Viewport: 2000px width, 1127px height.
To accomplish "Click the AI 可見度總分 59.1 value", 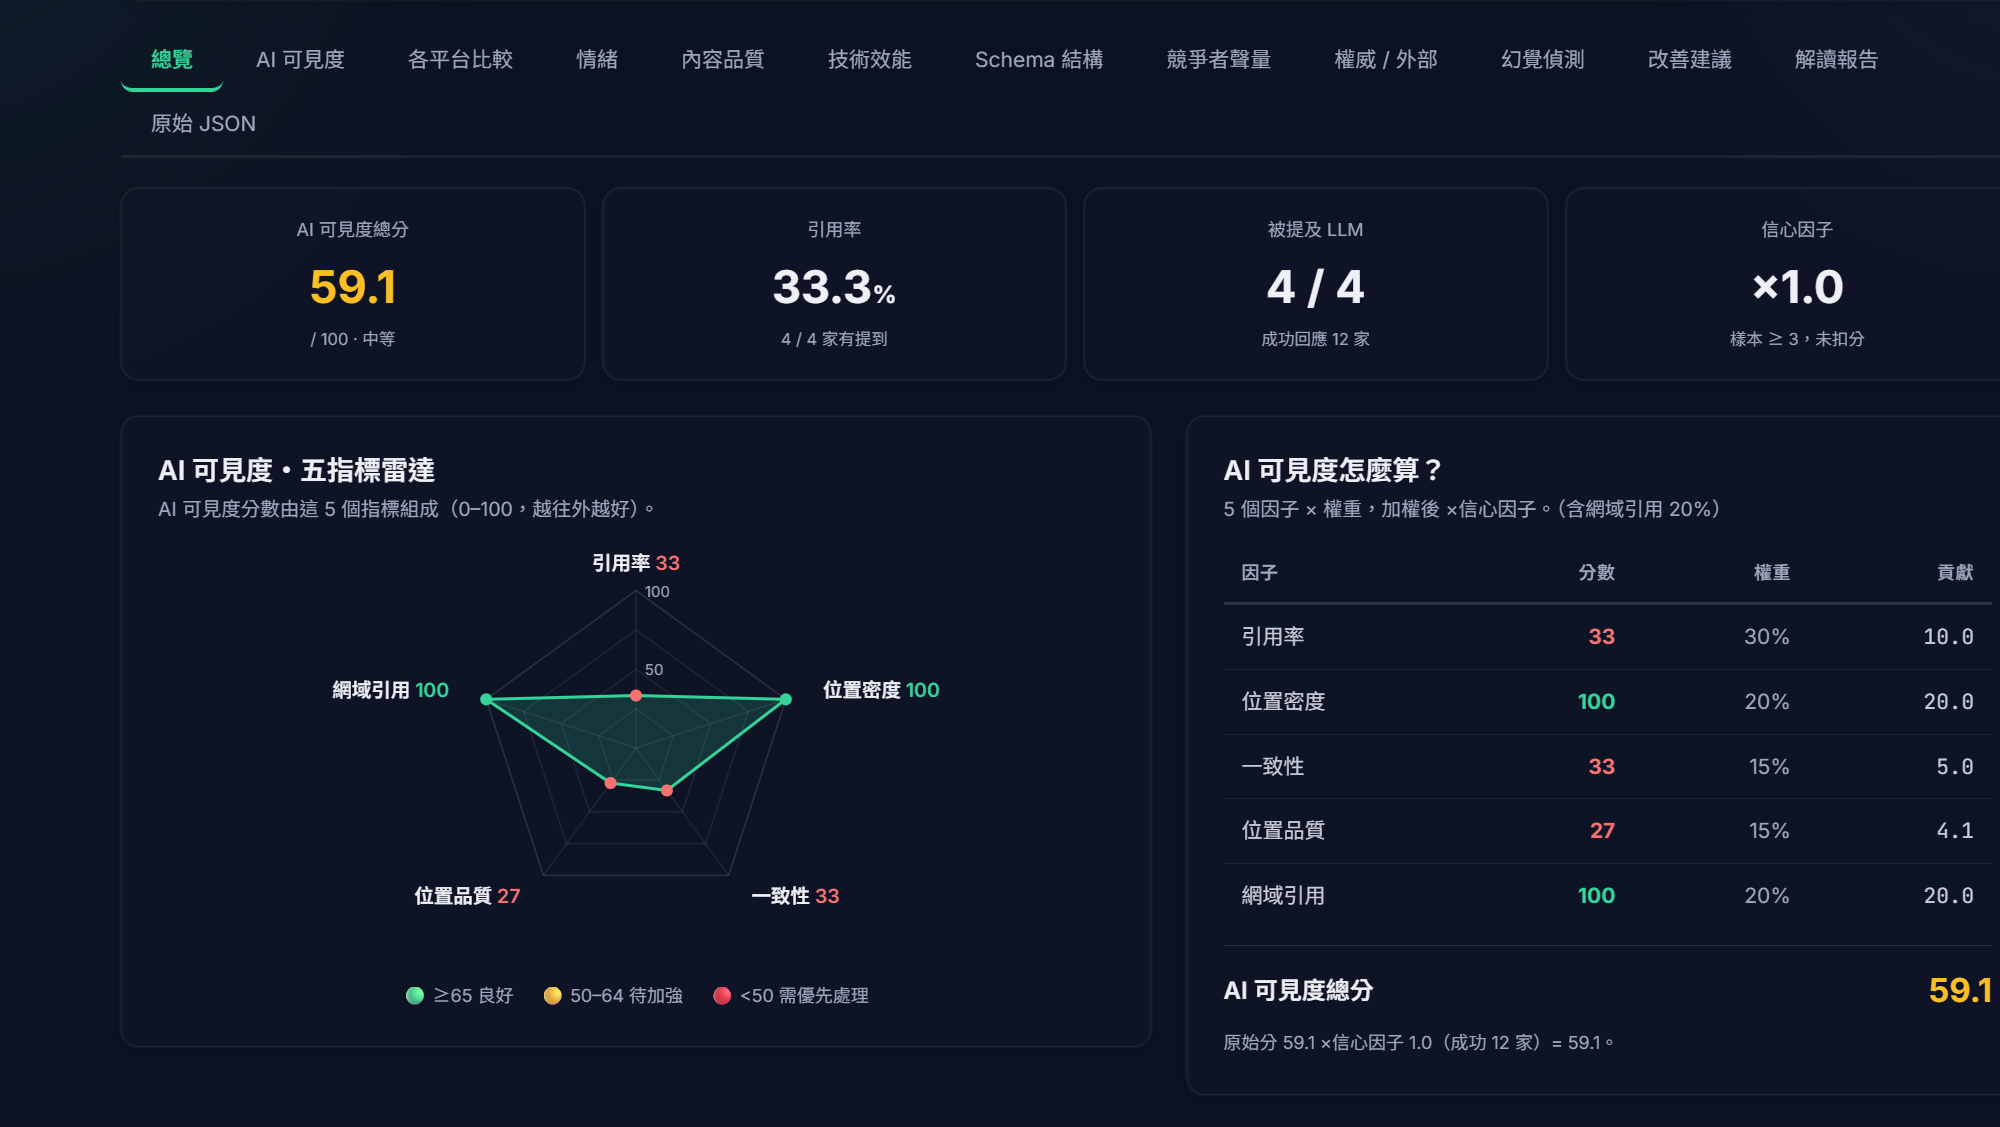I will click(x=353, y=287).
